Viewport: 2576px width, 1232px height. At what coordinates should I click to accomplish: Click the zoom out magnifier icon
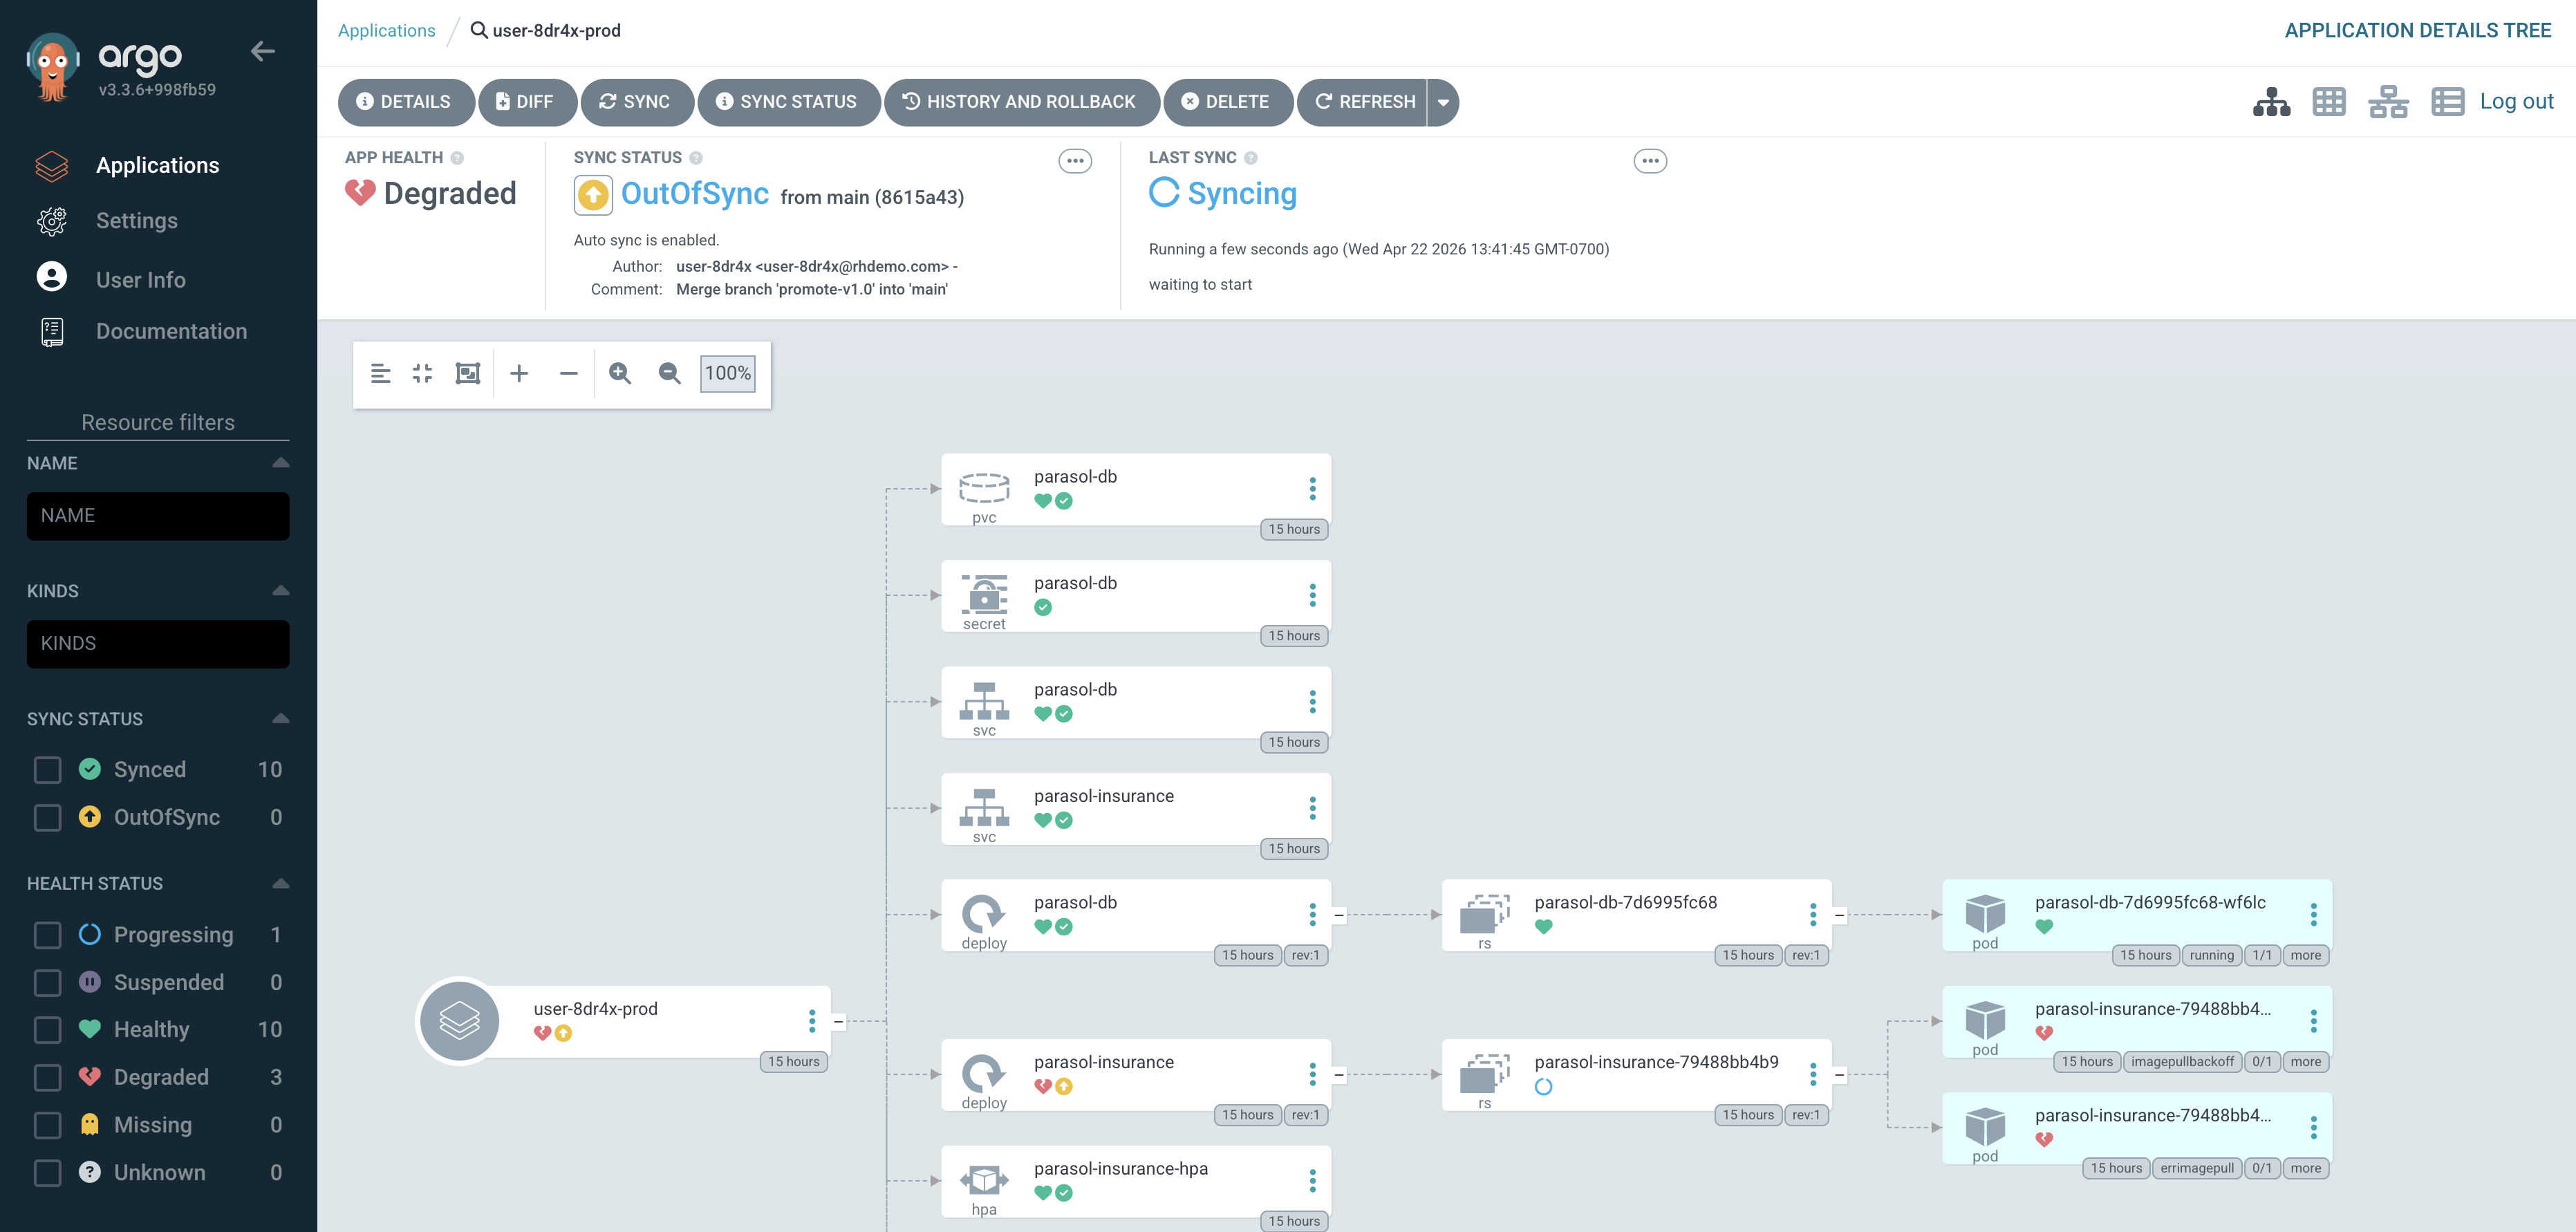click(x=669, y=373)
